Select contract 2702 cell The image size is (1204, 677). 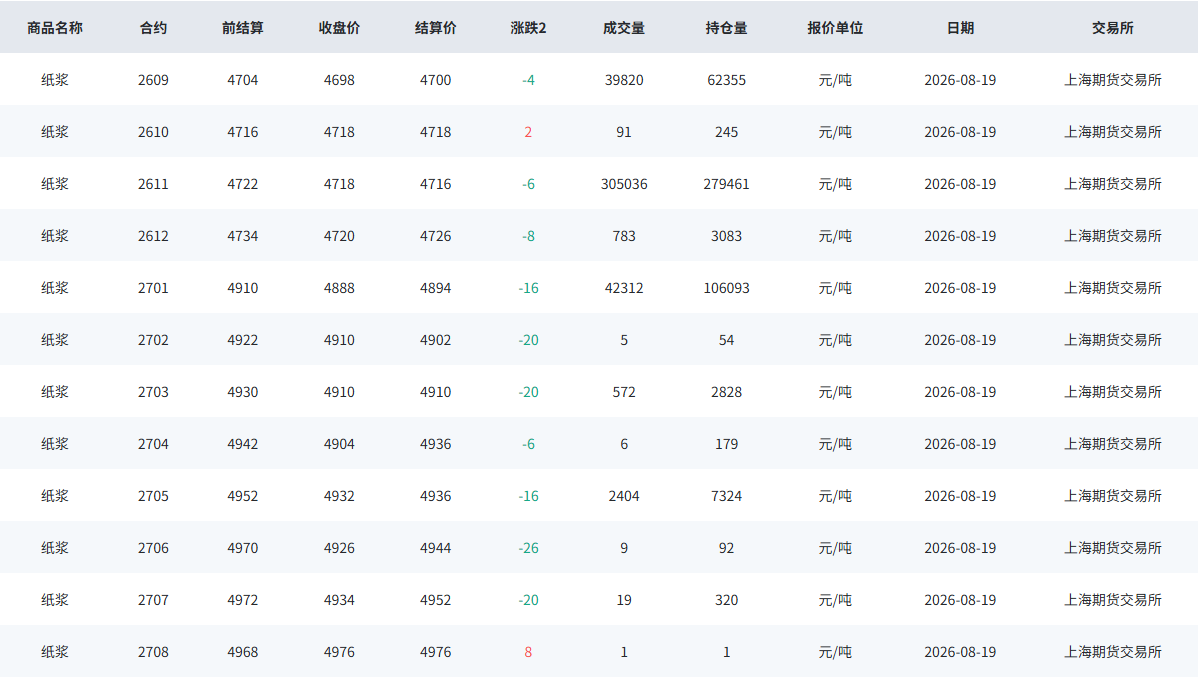point(153,340)
